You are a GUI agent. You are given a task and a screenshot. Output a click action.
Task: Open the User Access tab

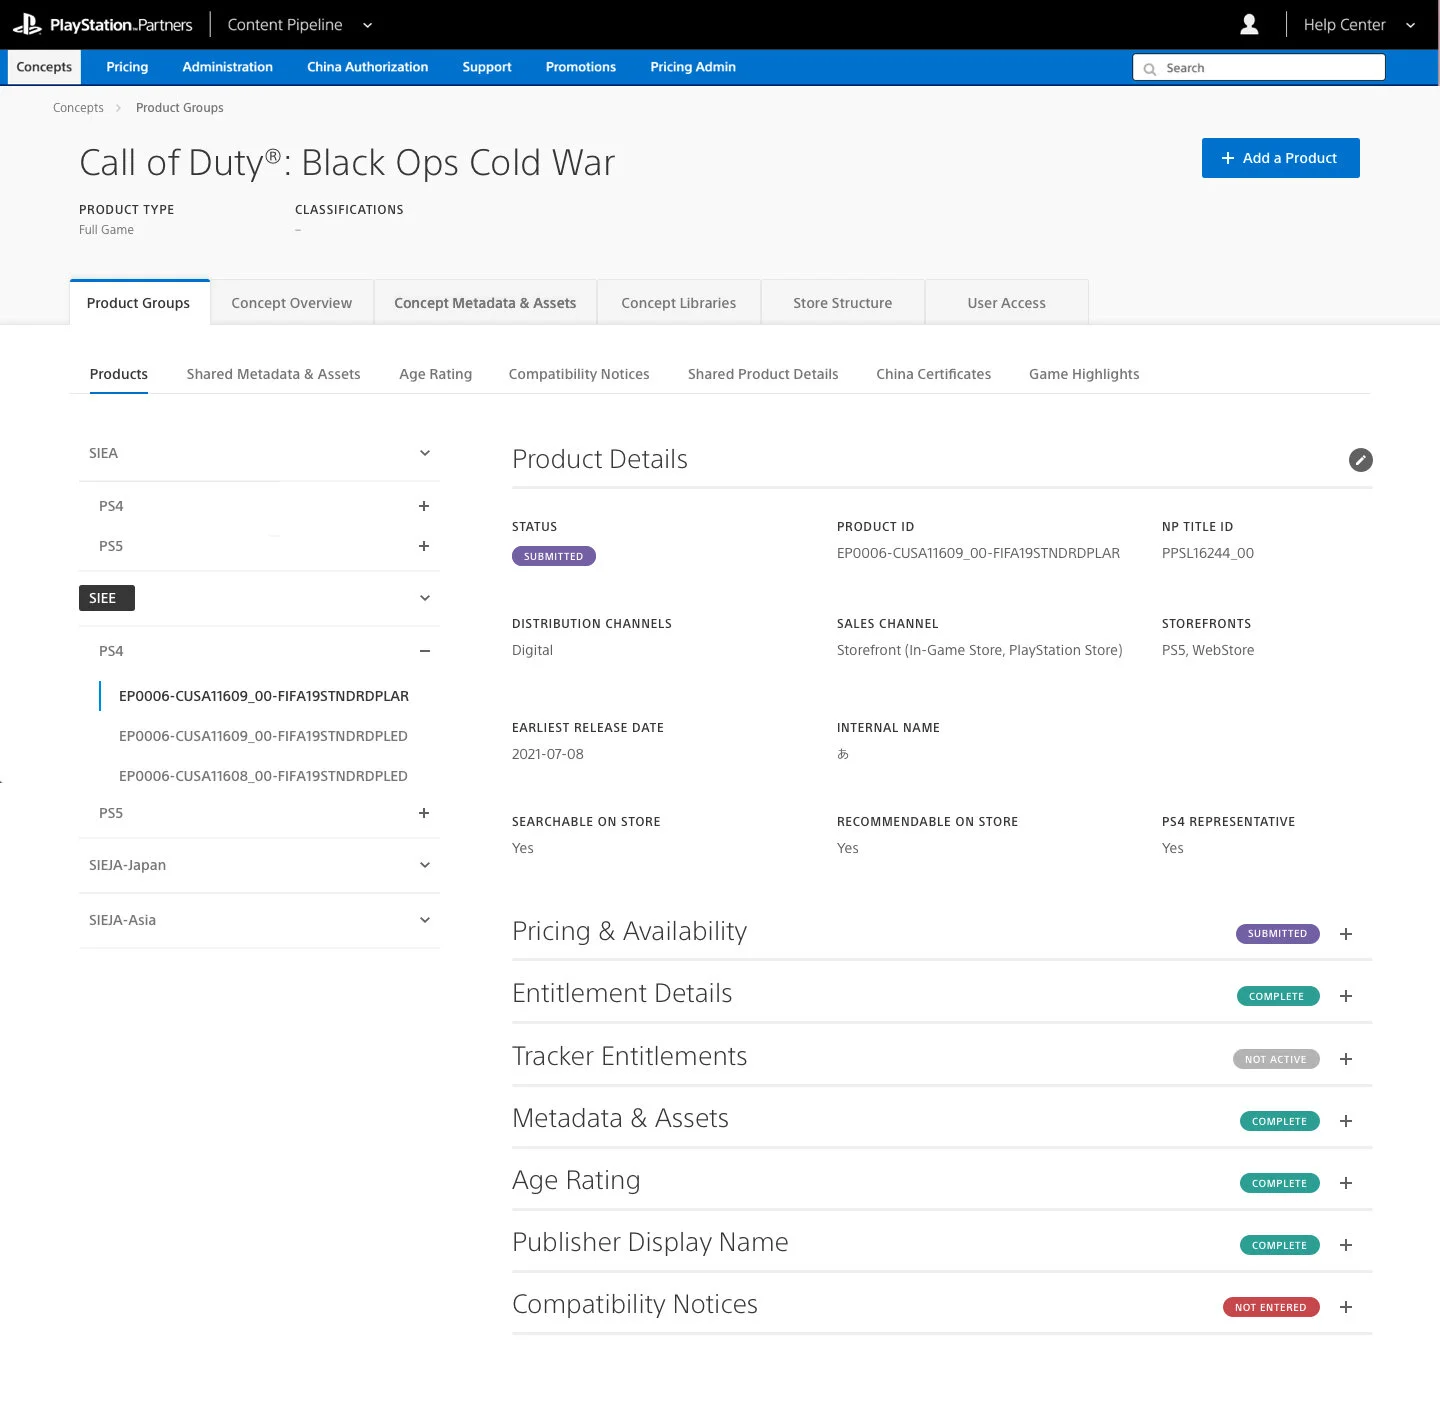click(x=1007, y=302)
